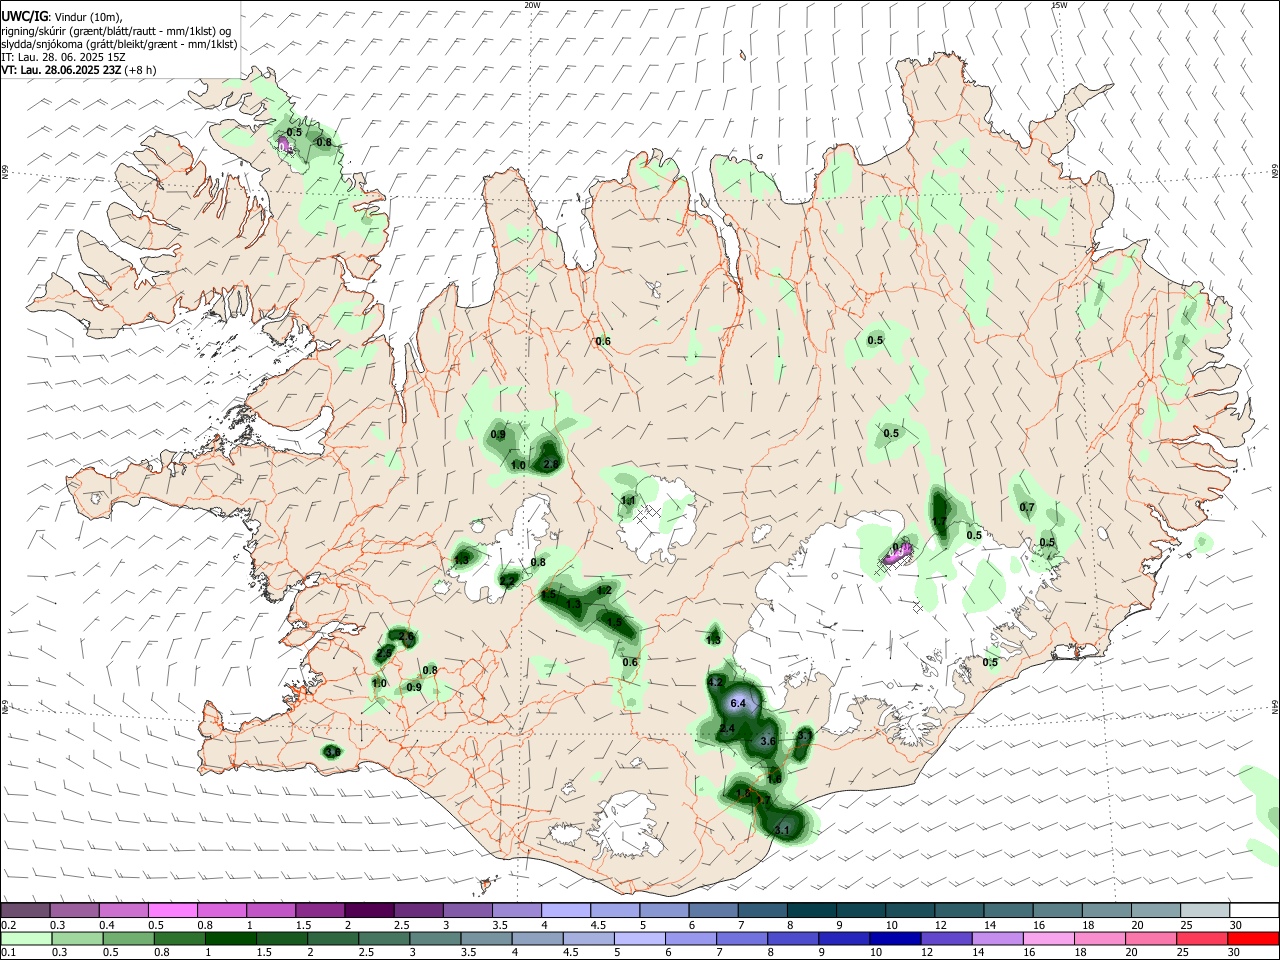Click the 2.4 precipitation value on map
The image size is (1280, 960).
click(x=727, y=729)
